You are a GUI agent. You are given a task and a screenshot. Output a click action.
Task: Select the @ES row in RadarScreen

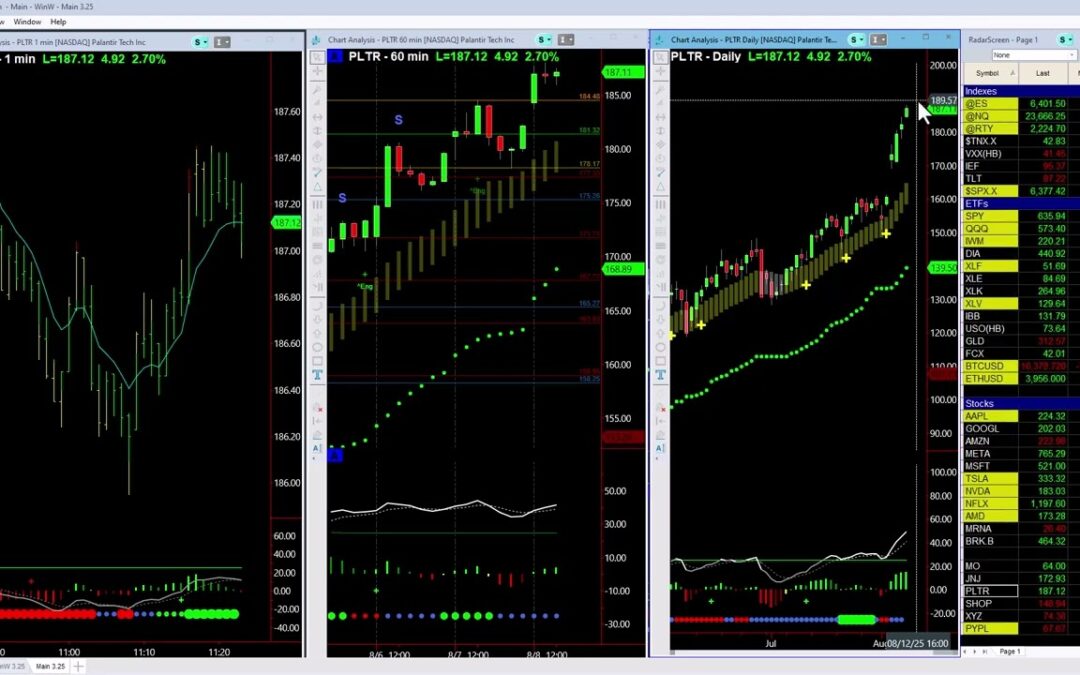click(1021, 103)
